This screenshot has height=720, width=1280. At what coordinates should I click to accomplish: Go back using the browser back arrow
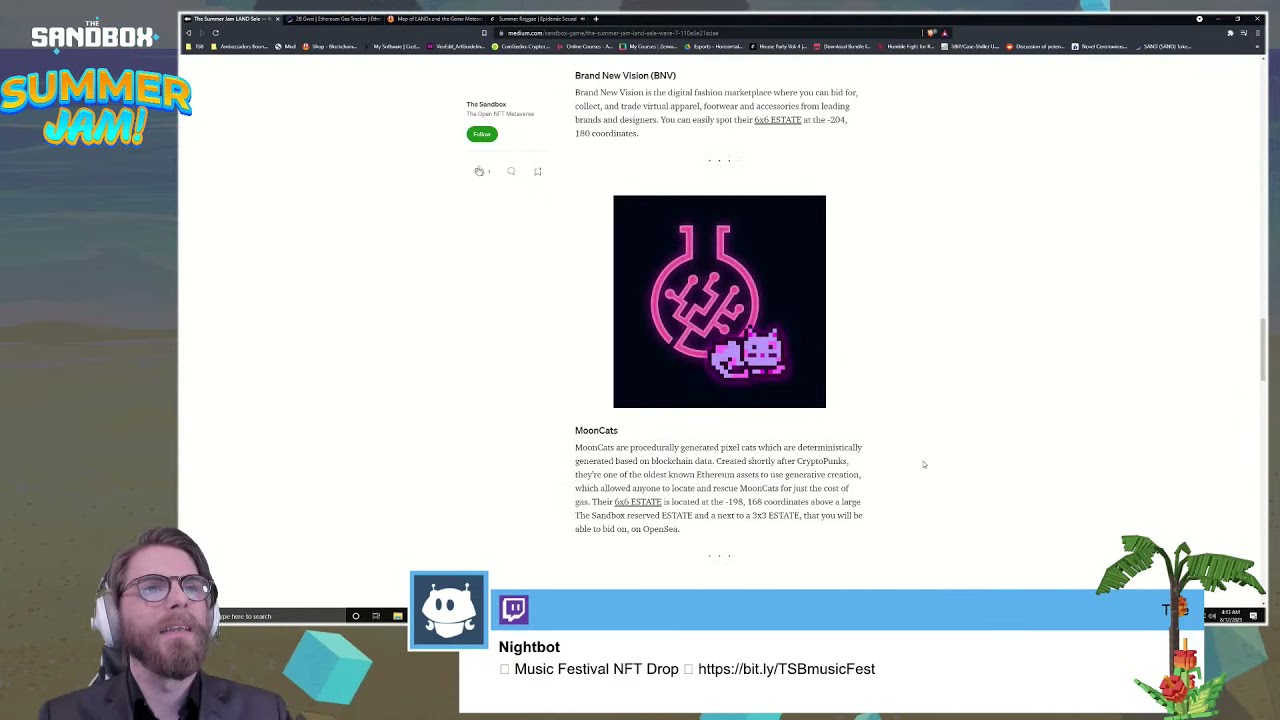188,33
